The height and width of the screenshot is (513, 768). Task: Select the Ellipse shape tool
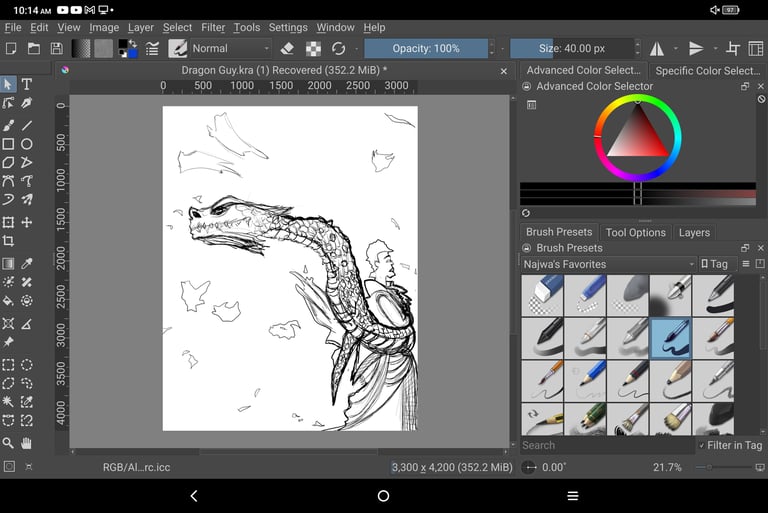pos(27,144)
